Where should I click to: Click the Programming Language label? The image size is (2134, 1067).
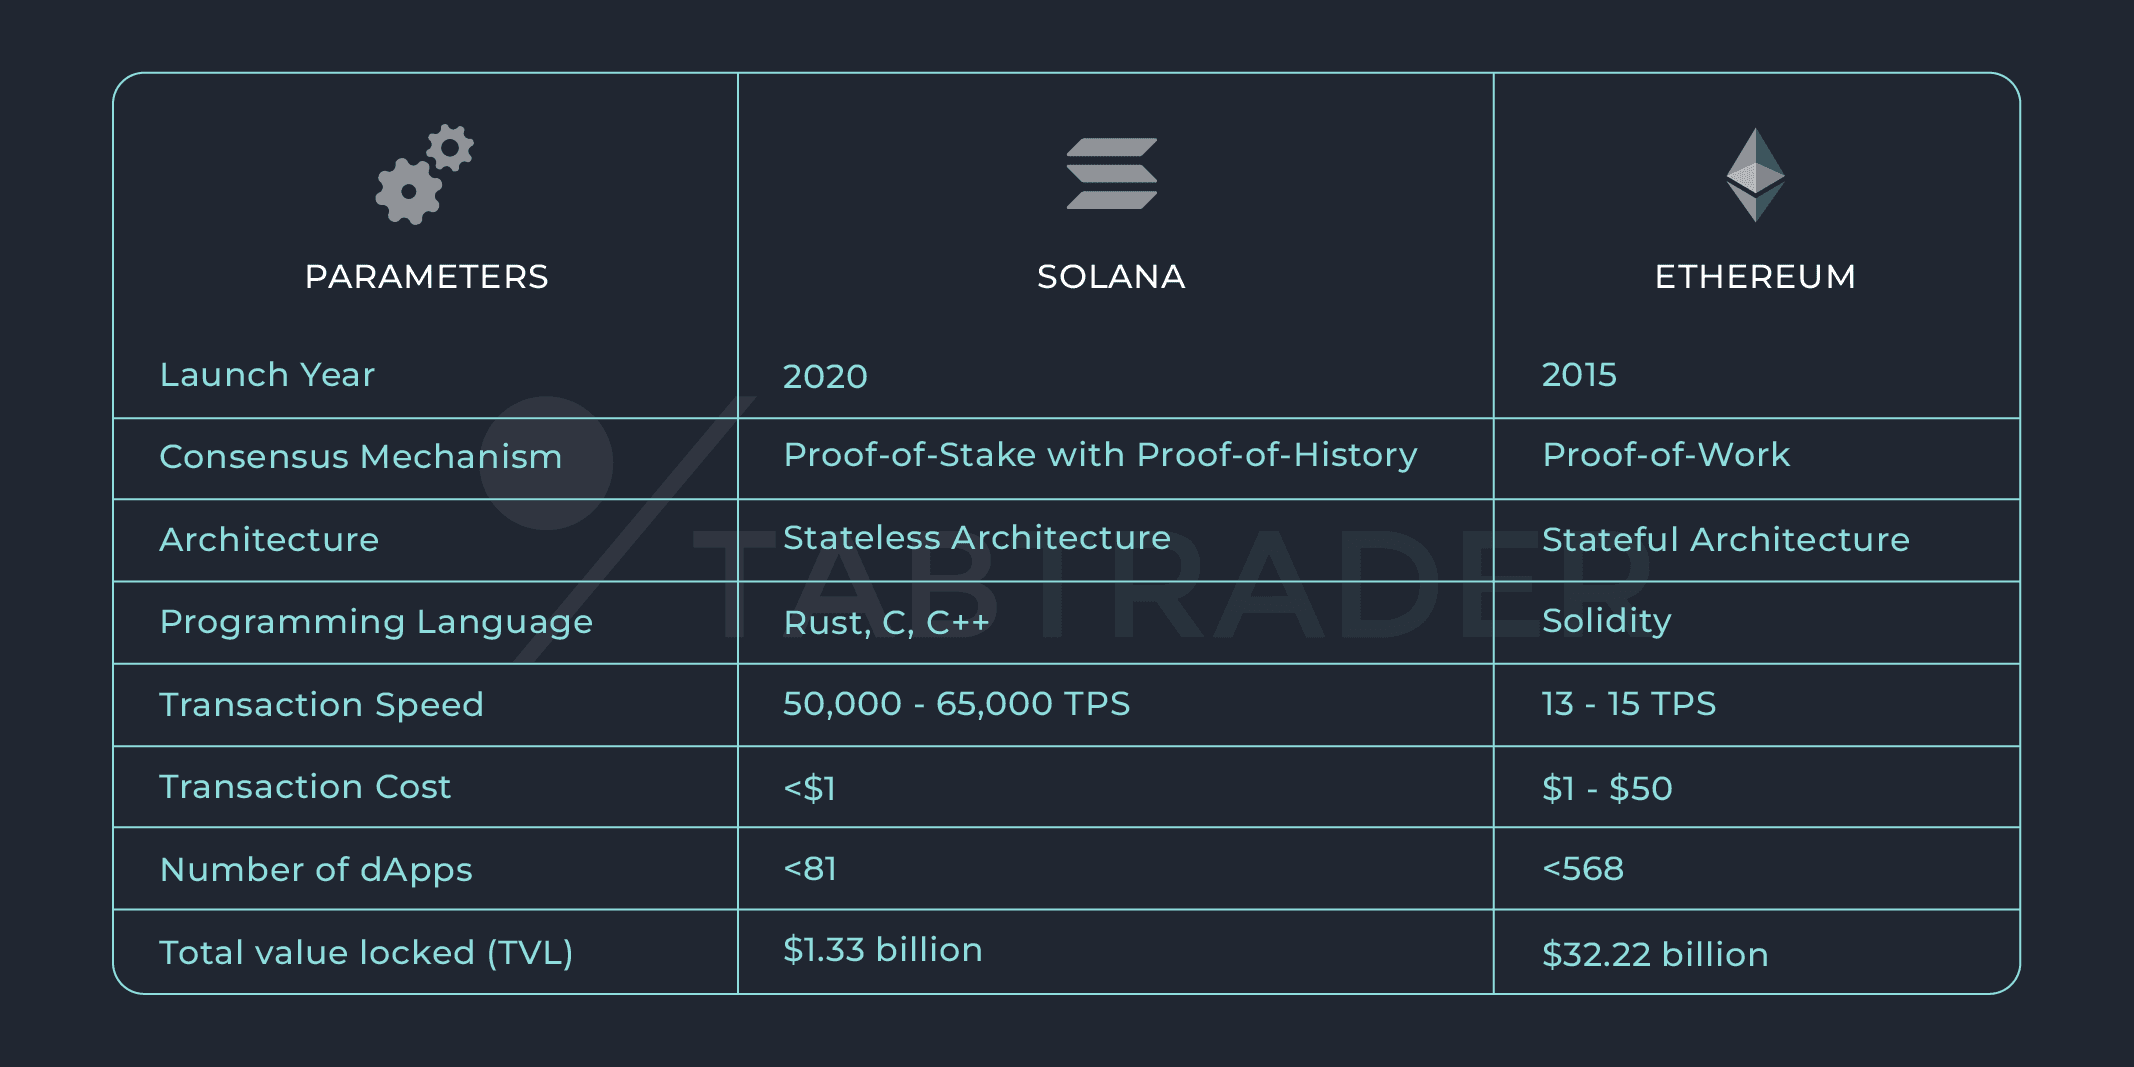pos(376,622)
